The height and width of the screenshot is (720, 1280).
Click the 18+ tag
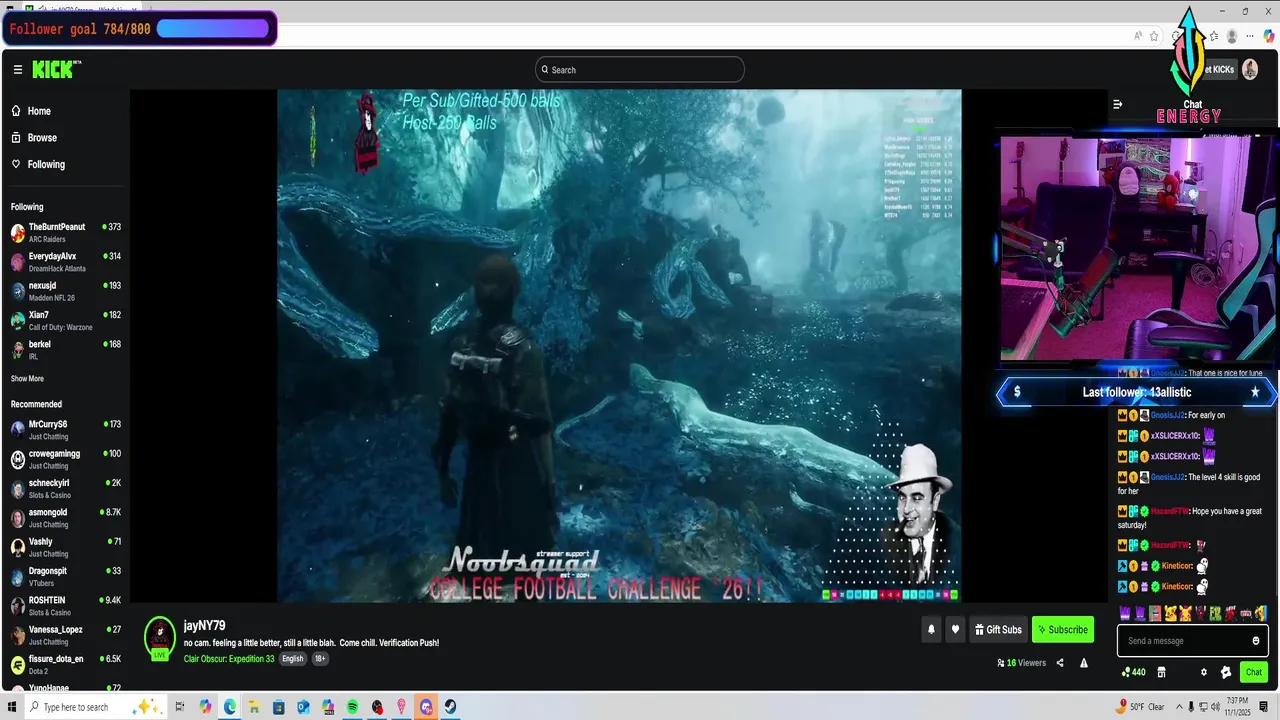(x=320, y=659)
